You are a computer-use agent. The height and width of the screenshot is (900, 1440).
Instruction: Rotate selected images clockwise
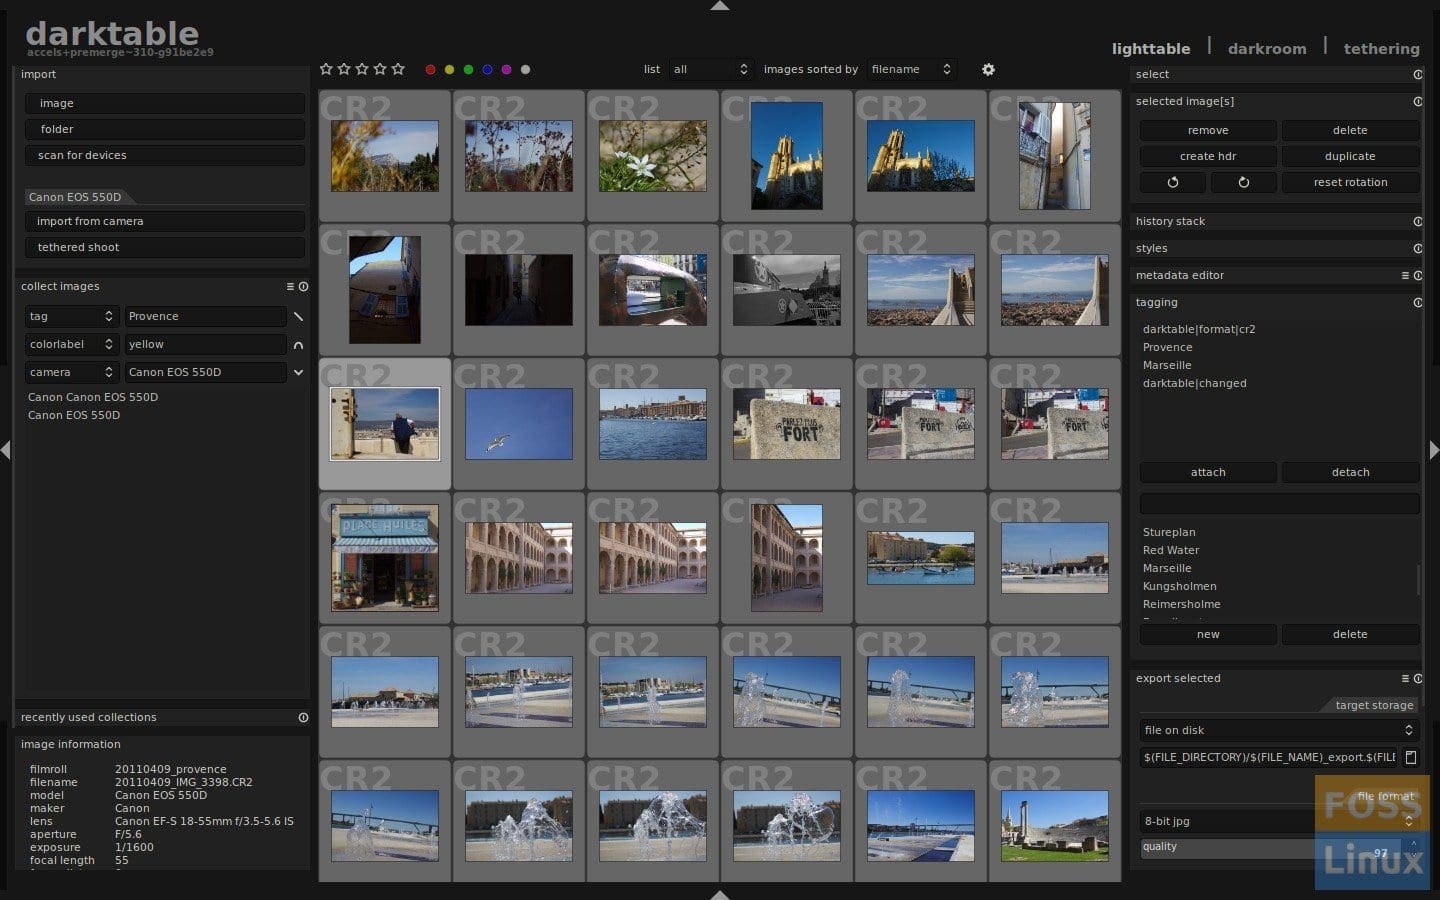click(1244, 182)
